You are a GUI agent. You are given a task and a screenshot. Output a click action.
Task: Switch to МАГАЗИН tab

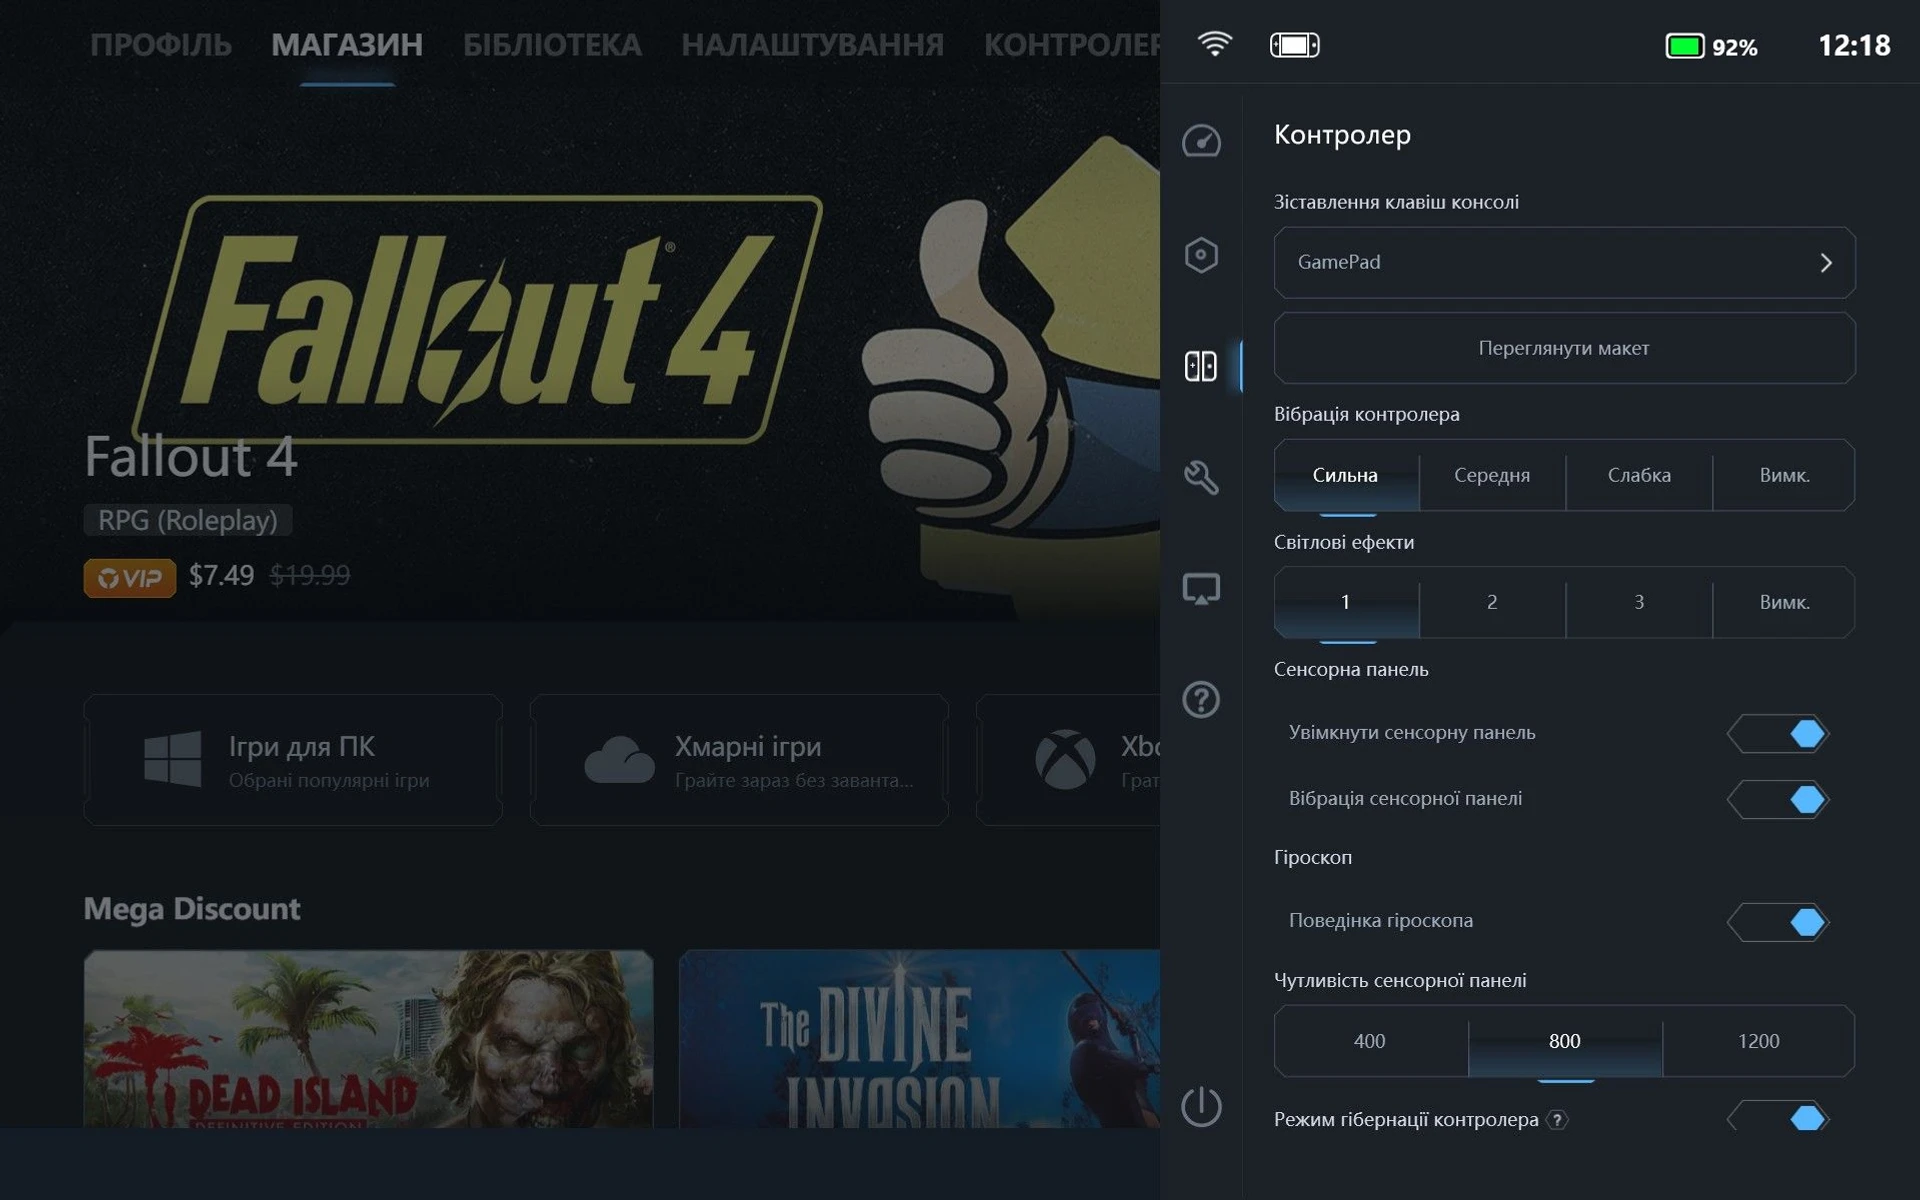[x=347, y=45]
